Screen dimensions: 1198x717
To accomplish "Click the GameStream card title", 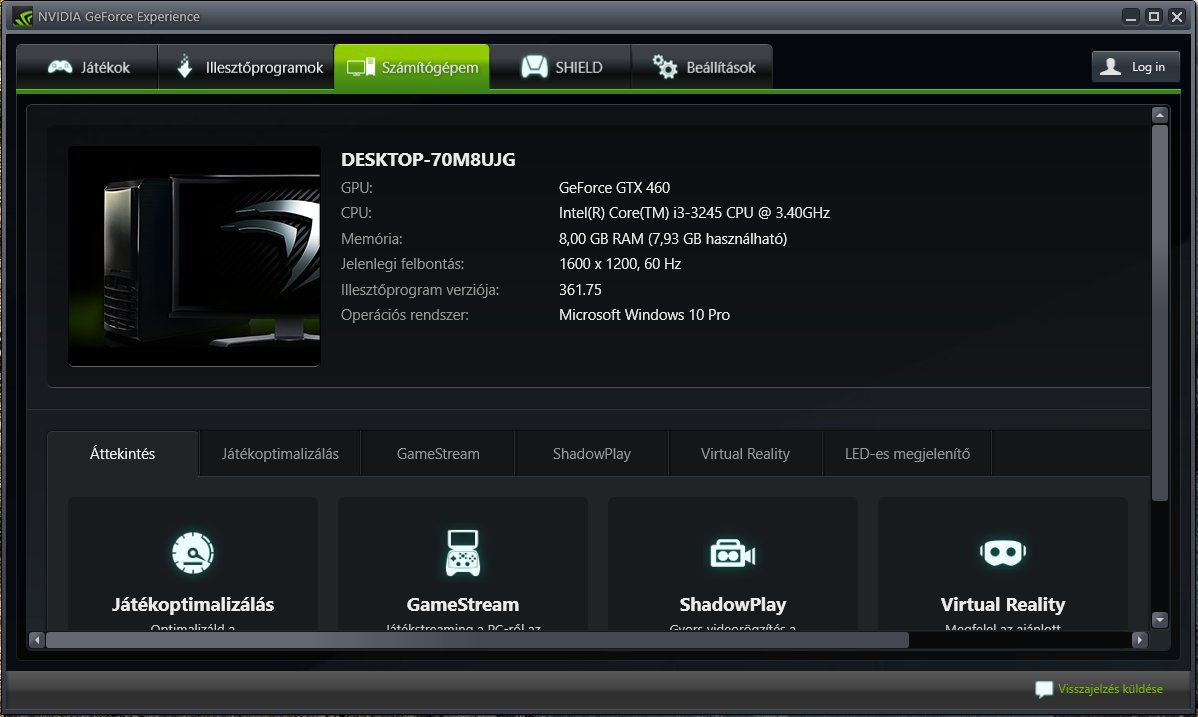I will [463, 605].
